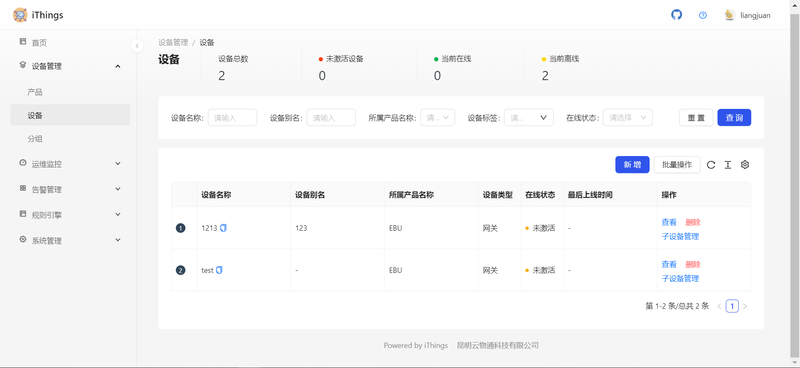Expand the 规则引擎 menu chevron
Screen dimensions: 800x368
pos(118,215)
